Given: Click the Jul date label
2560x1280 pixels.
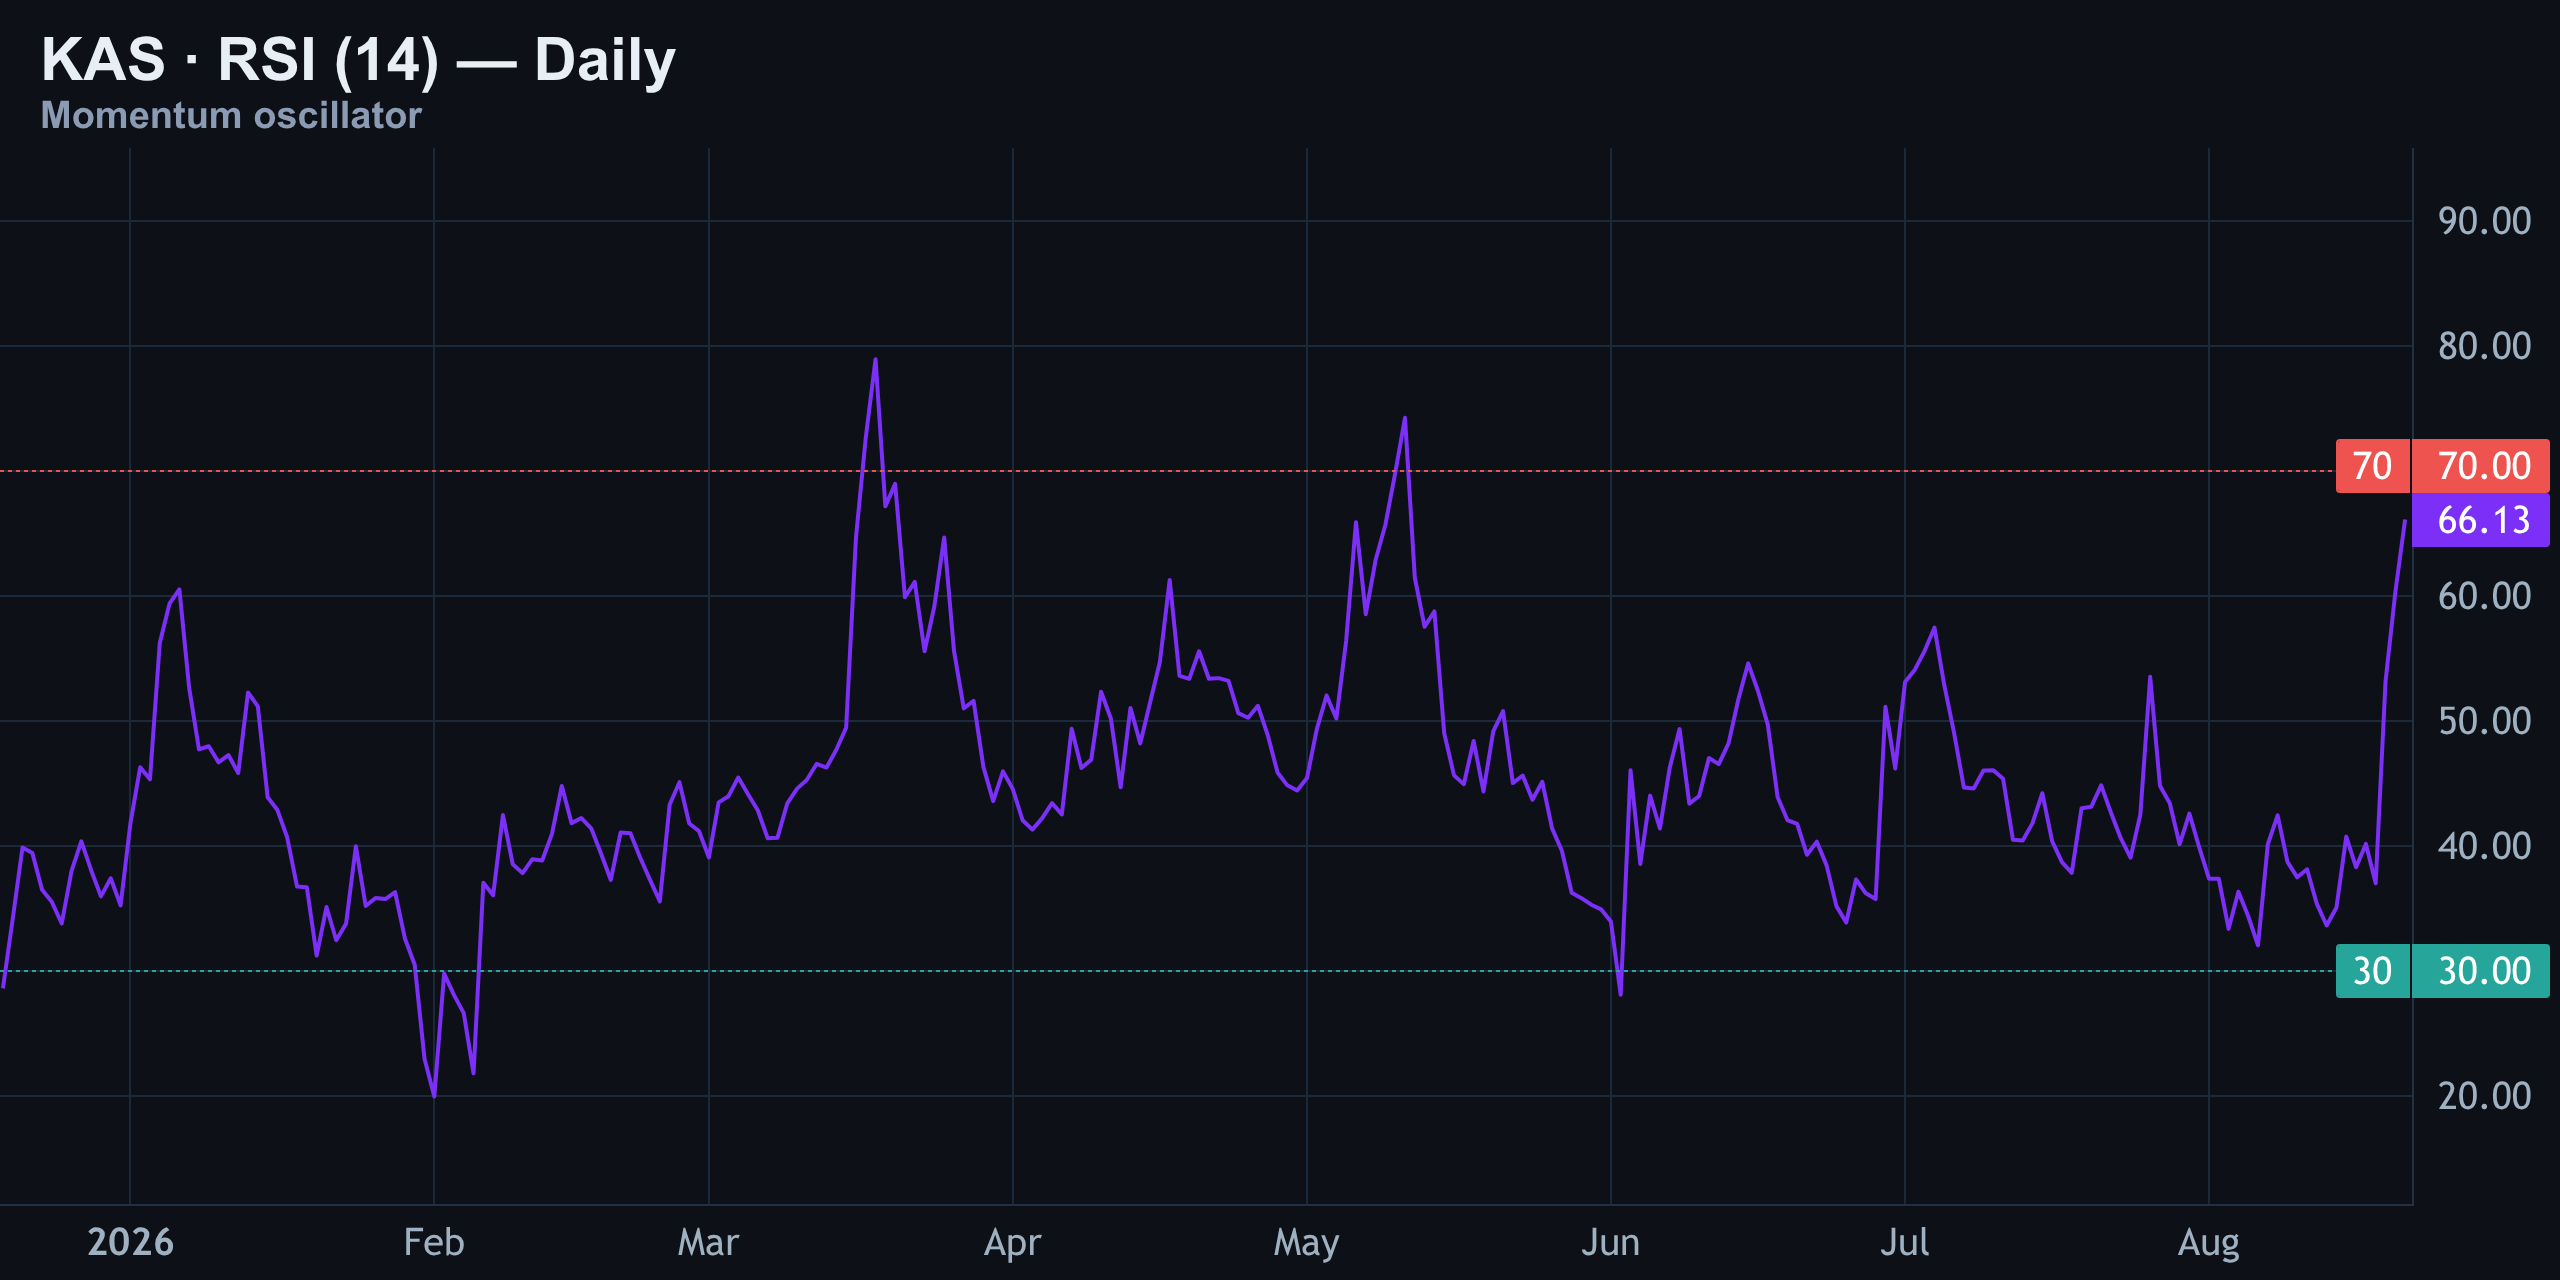Looking at the screenshot, I should coord(1904,1242).
